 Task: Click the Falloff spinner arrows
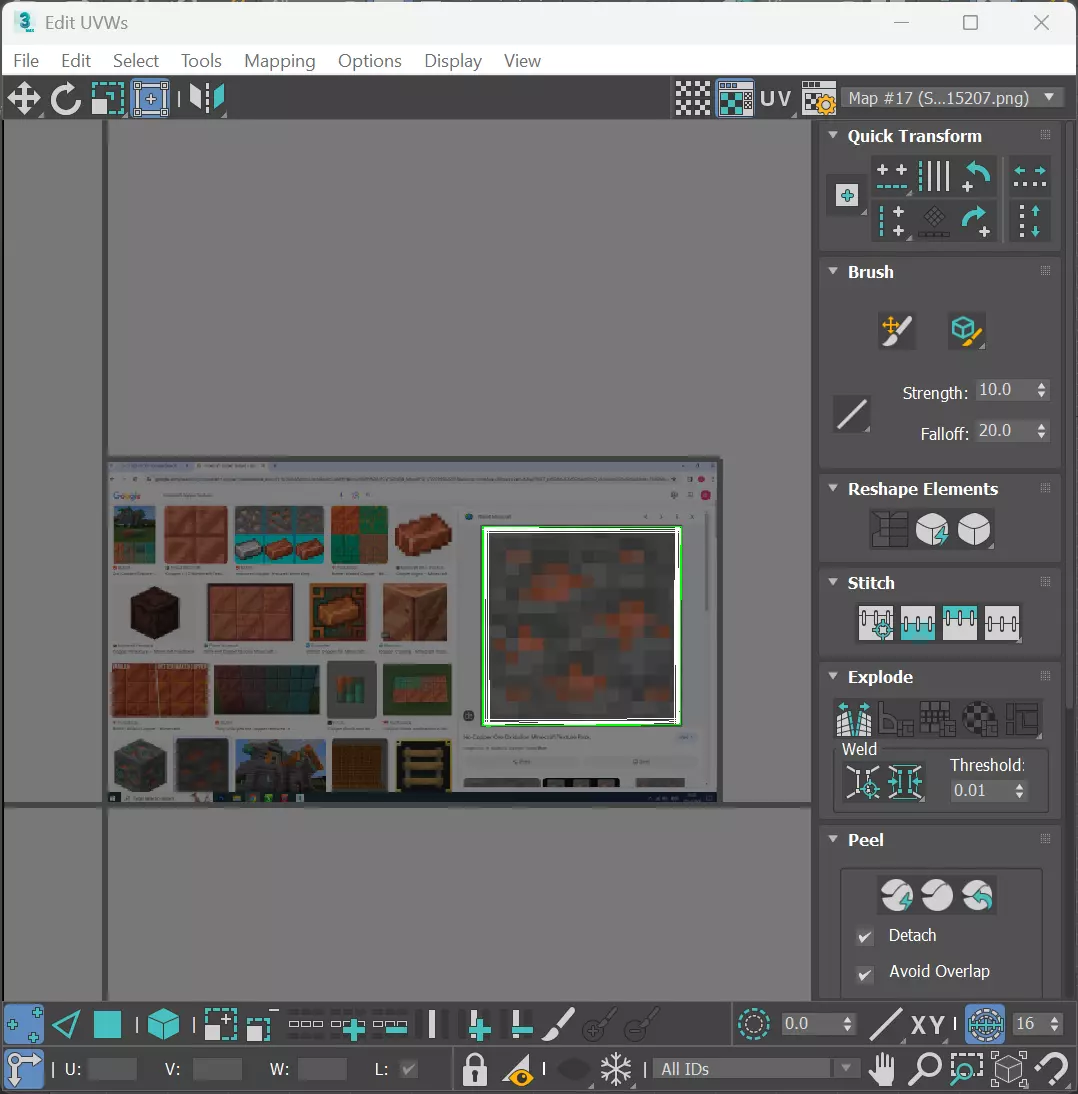click(1041, 431)
